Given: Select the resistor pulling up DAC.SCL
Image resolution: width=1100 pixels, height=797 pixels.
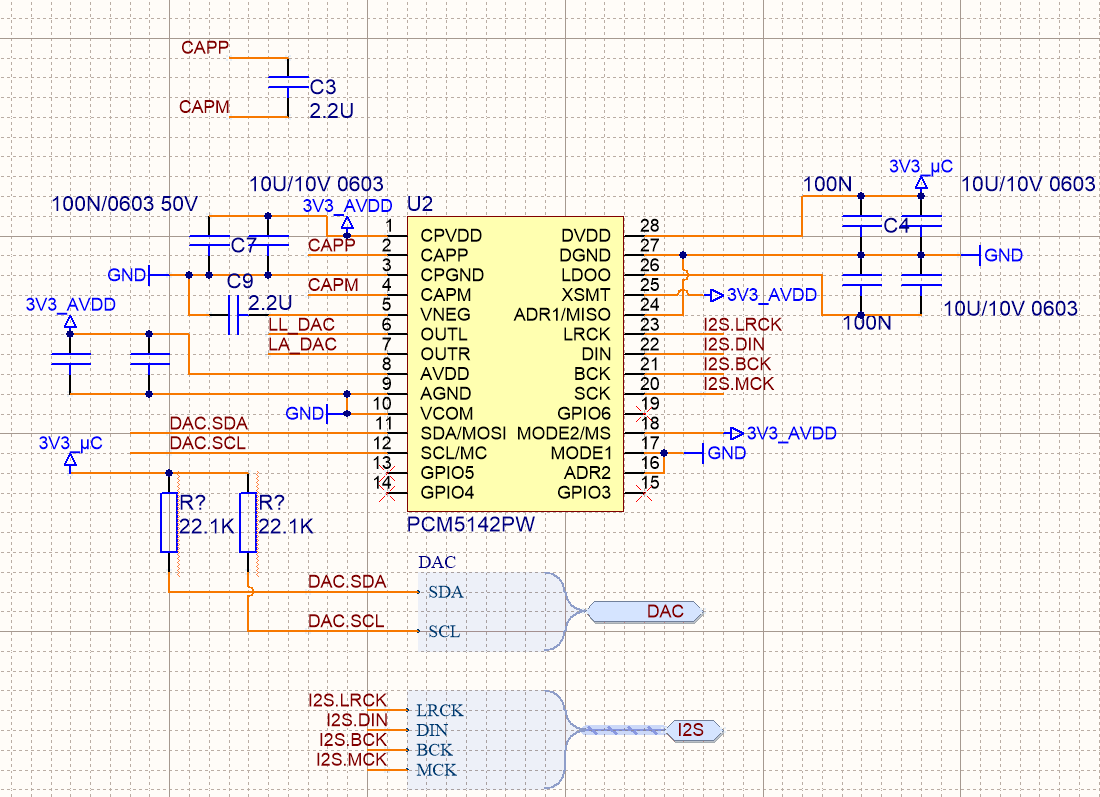Looking at the screenshot, I should [x=248, y=523].
